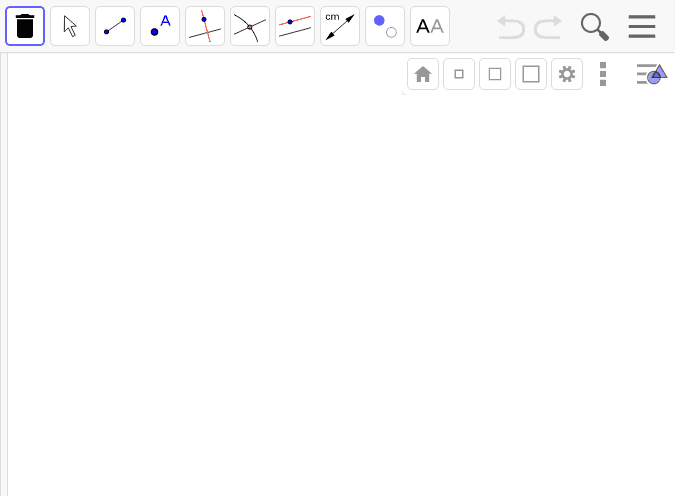676x498 pixels.
Task: Select the medium square size button
Action: (x=495, y=74)
